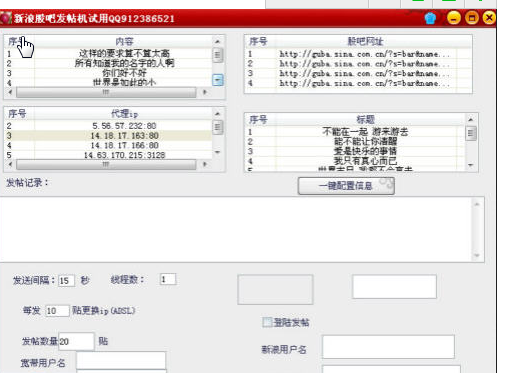The width and height of the screenshot is (506, 373).
Task: Click down arrow of content list scrollbar
Action: click(x=218, y=80)
